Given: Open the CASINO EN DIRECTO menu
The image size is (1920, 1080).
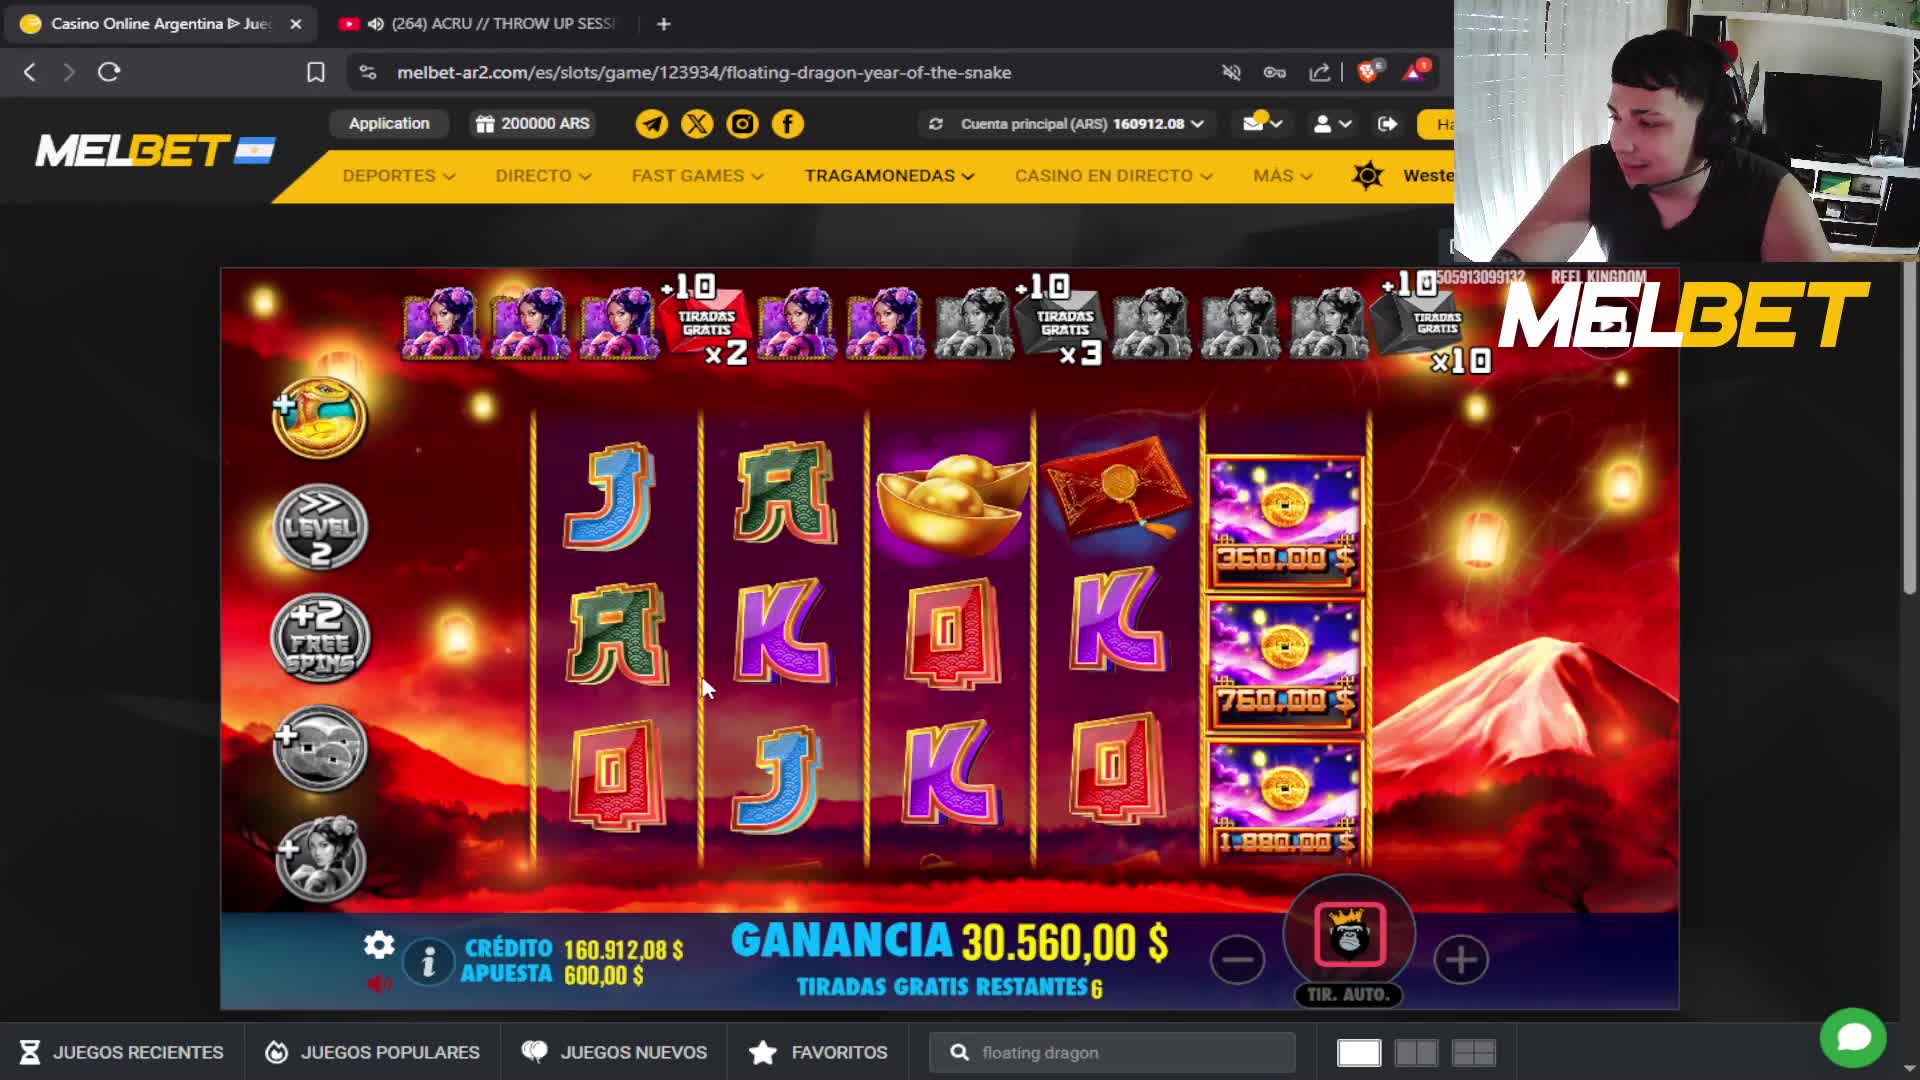Looking at the screenshot, I should coord(1114,176).
